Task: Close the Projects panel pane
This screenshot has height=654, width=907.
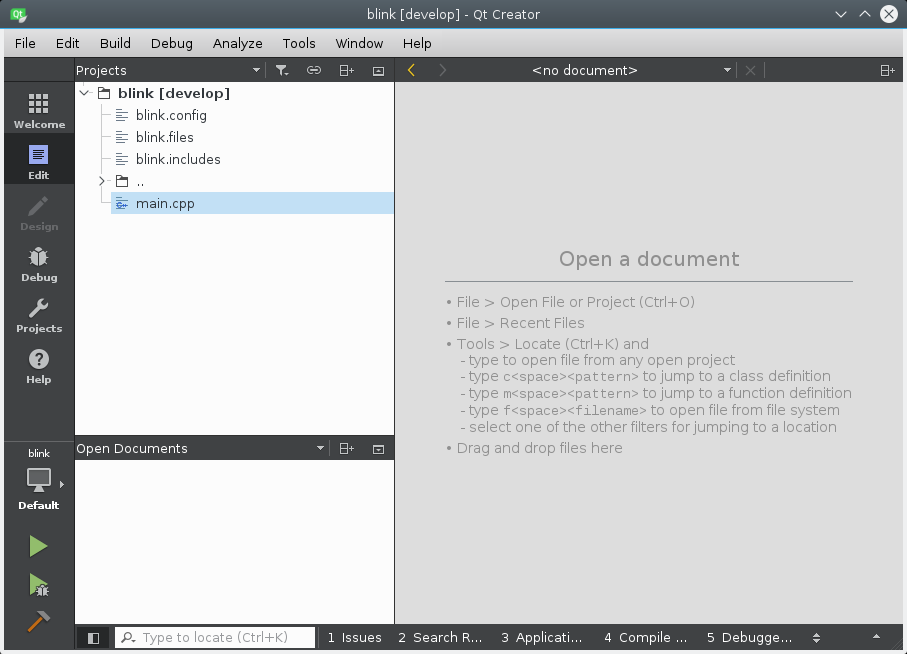Action: tap(378, 71)
